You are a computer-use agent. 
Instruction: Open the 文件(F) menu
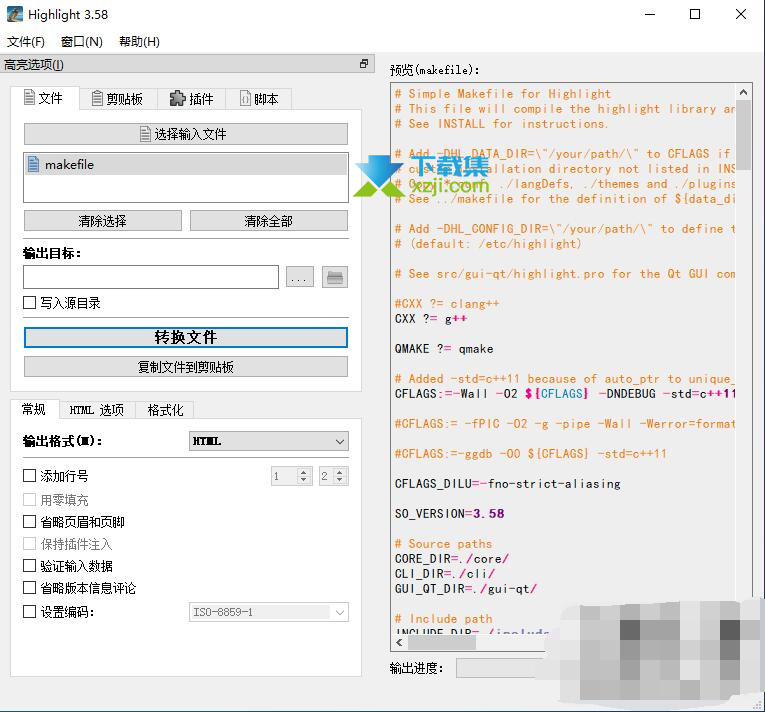tap(25, 41)
